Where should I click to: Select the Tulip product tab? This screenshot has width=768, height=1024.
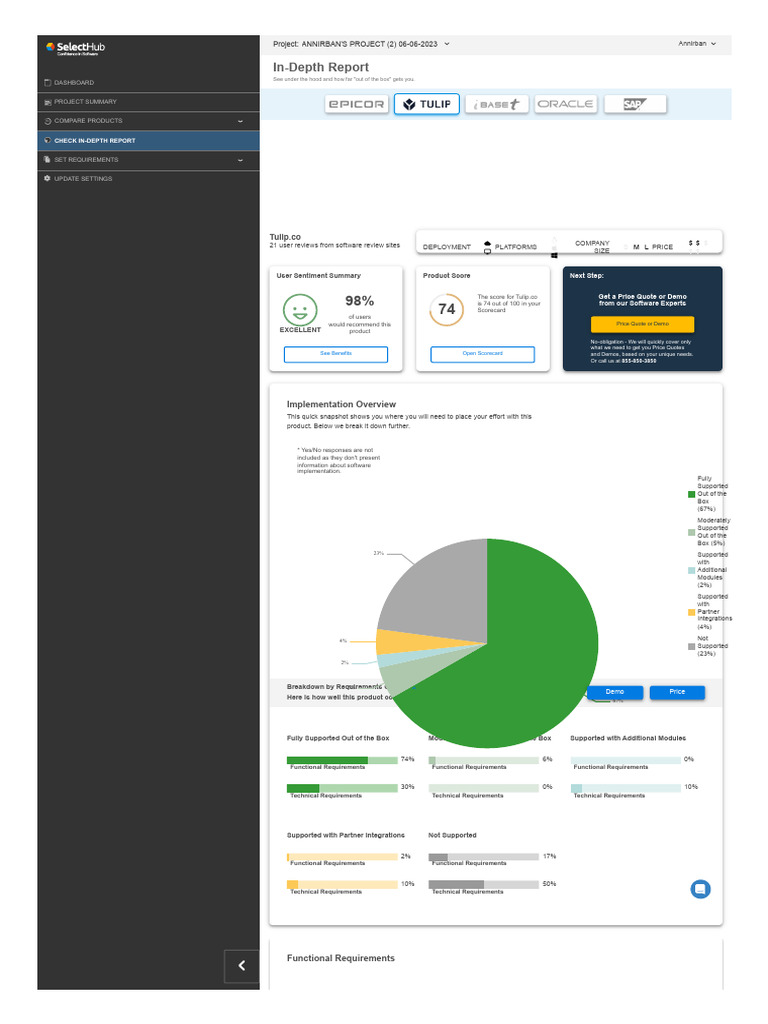click(427, 104)
